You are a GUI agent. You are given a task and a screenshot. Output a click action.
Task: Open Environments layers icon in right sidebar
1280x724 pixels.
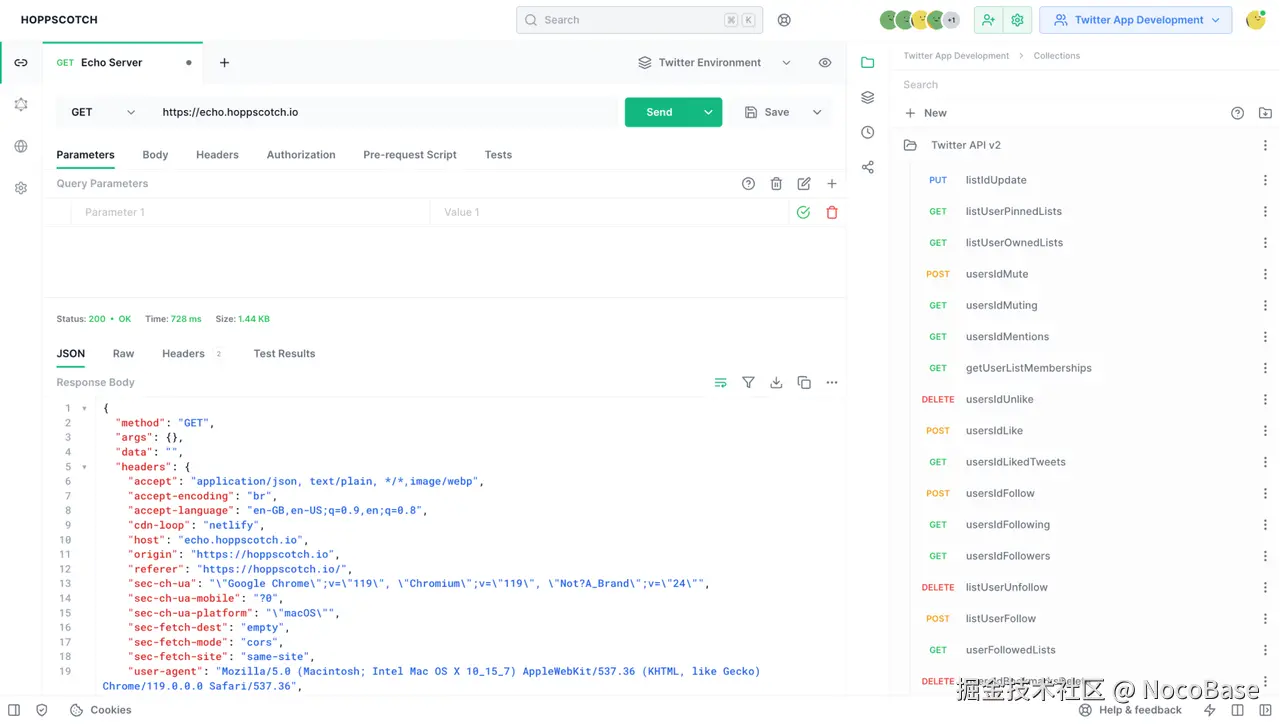coord(867,97)
